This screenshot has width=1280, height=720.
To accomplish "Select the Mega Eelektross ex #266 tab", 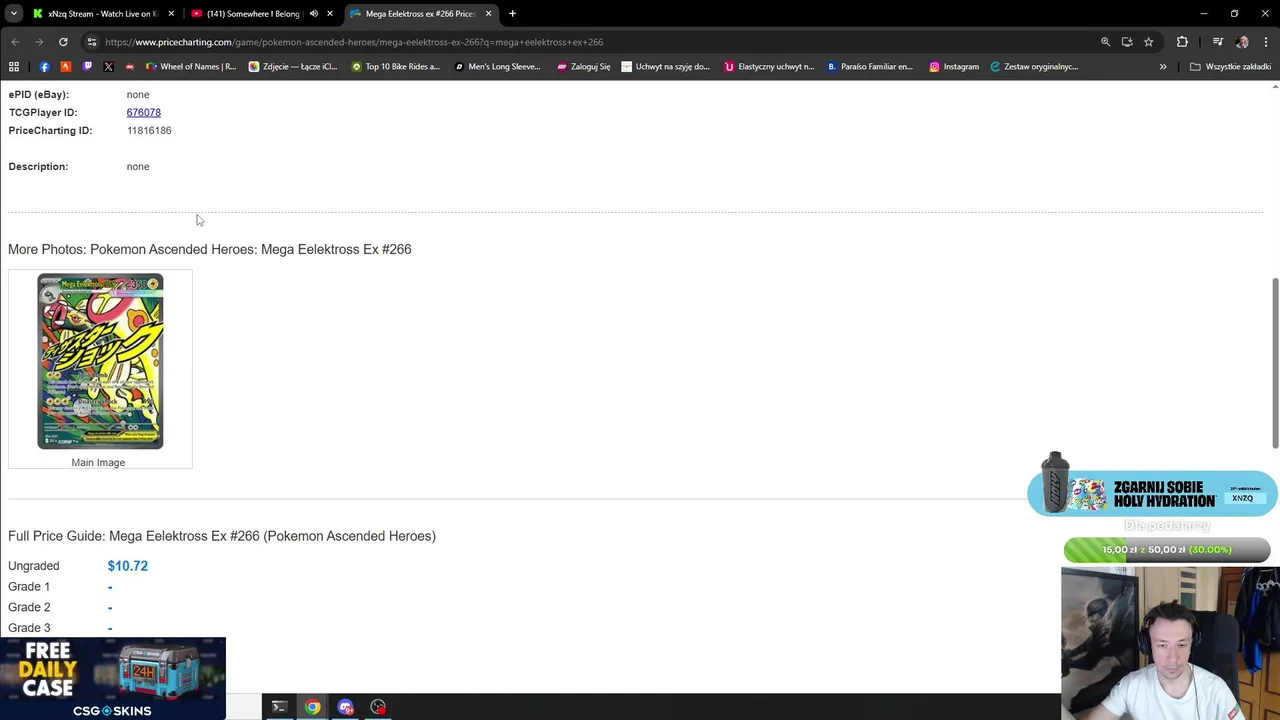I will tap(419, 13).
